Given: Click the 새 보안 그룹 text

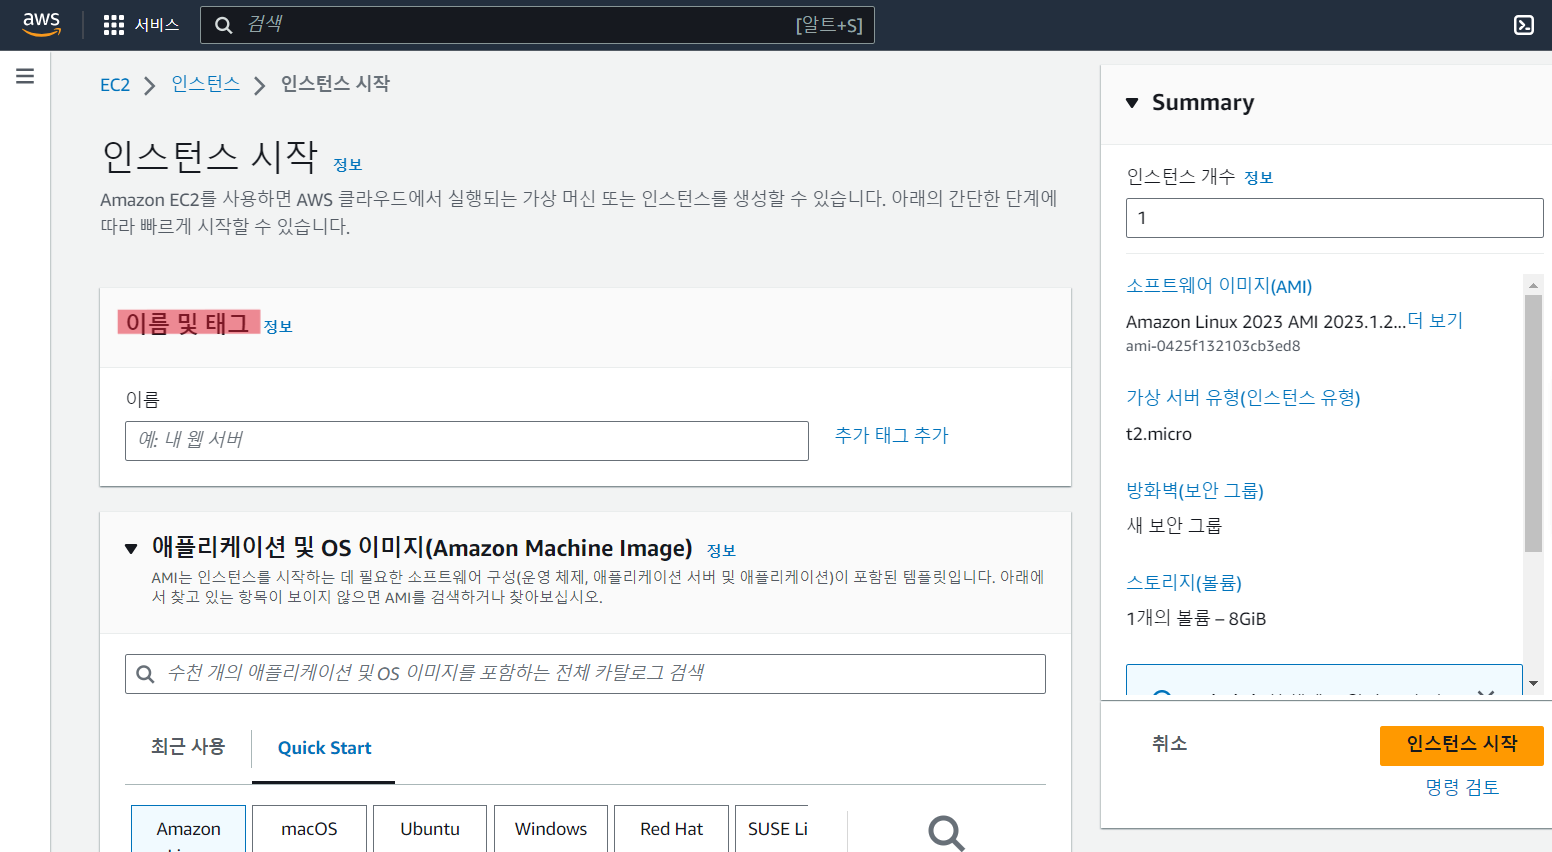Looking at the screenshot, I should click(1174, 526).
